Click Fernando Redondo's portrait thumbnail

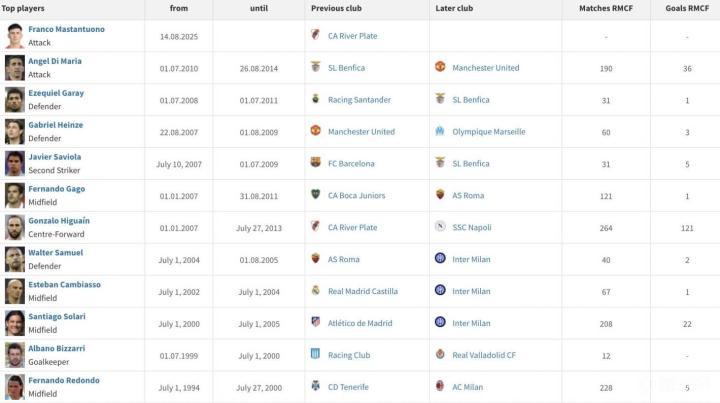pos(14,387)
